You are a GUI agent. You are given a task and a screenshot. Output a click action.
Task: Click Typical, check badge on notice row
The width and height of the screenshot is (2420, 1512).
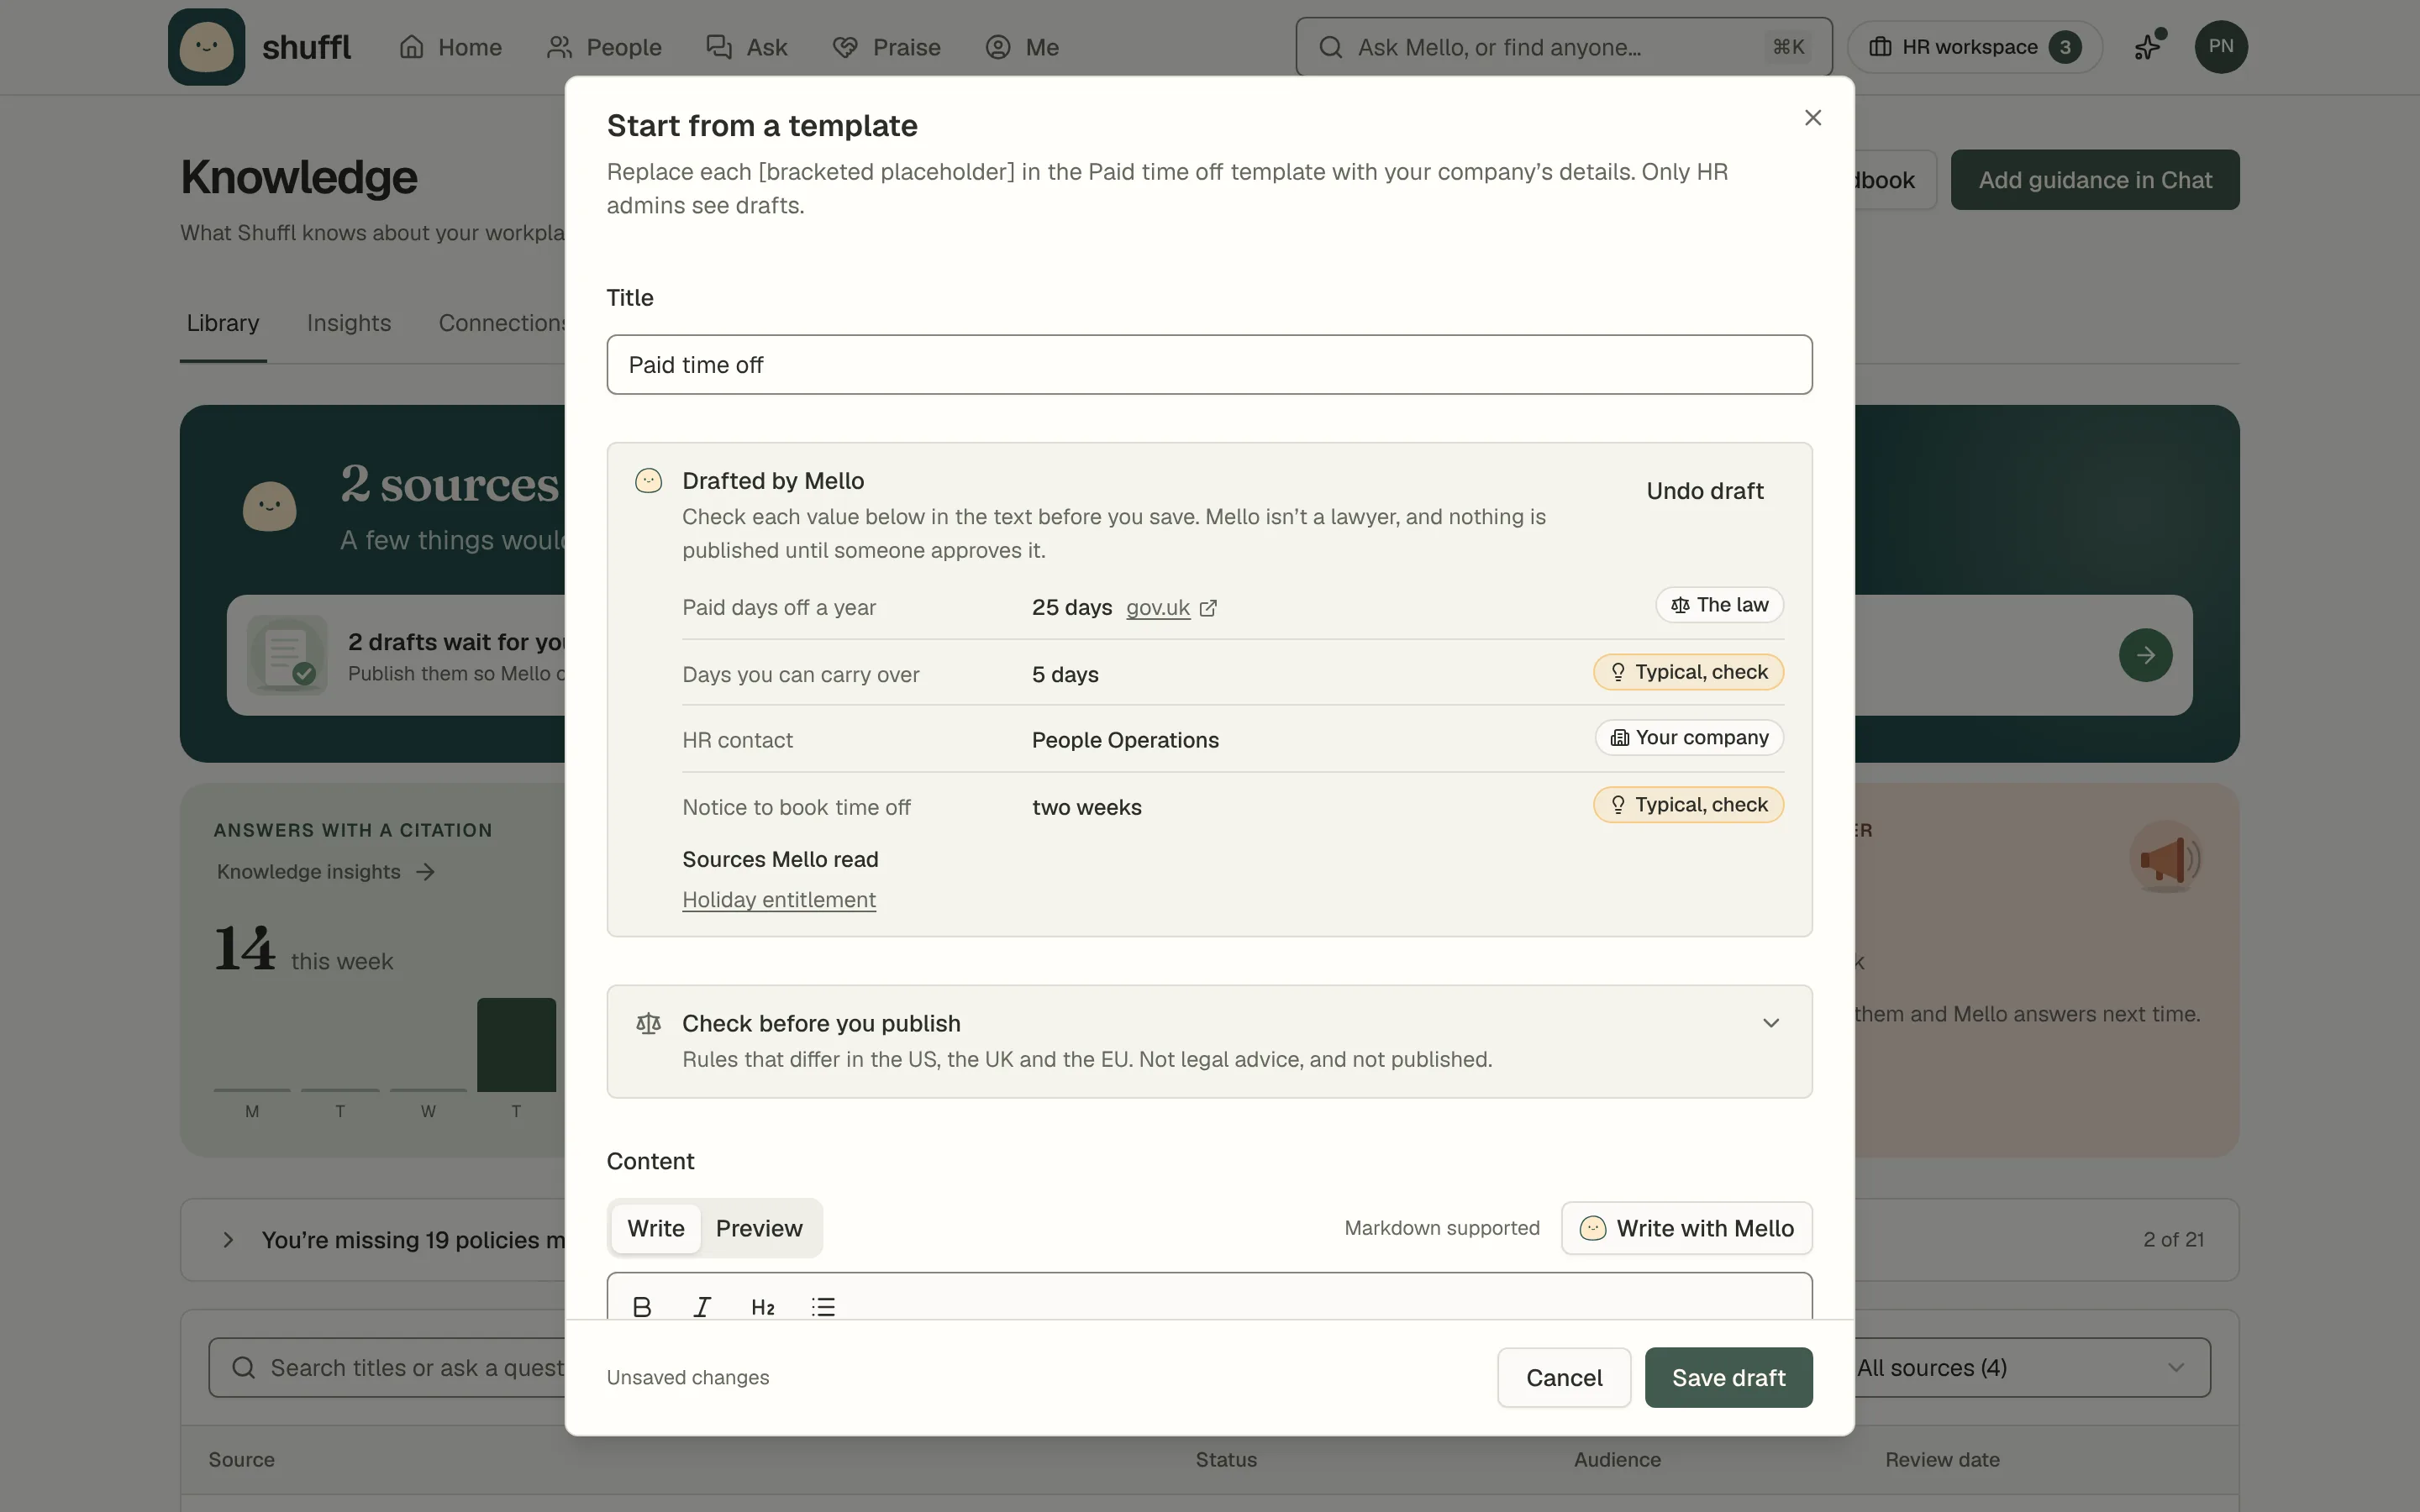[x=1688, y=805]
